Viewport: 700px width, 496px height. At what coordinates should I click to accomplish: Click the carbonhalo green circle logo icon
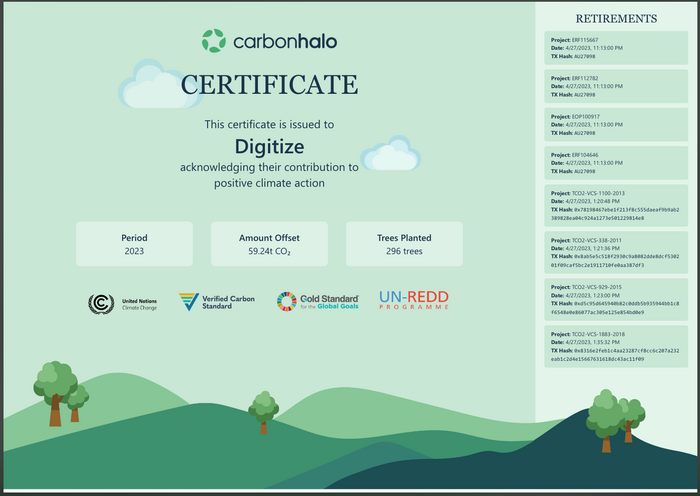(213, 41)
